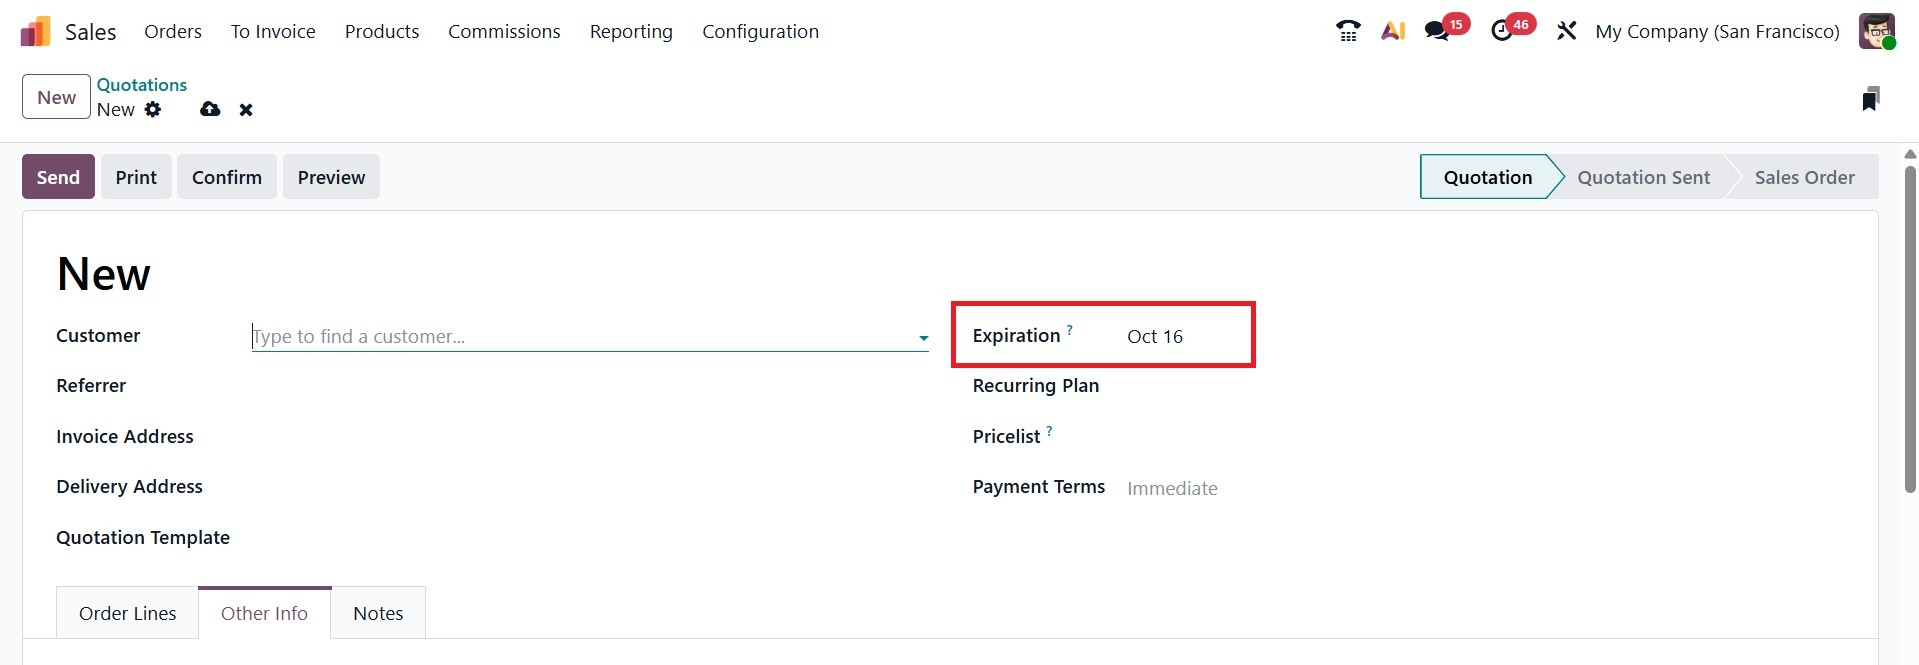Viewport: 1919px width, 665px height.
Task: Go back via the Quotations breadcrumb link
Action: (142, 85)
